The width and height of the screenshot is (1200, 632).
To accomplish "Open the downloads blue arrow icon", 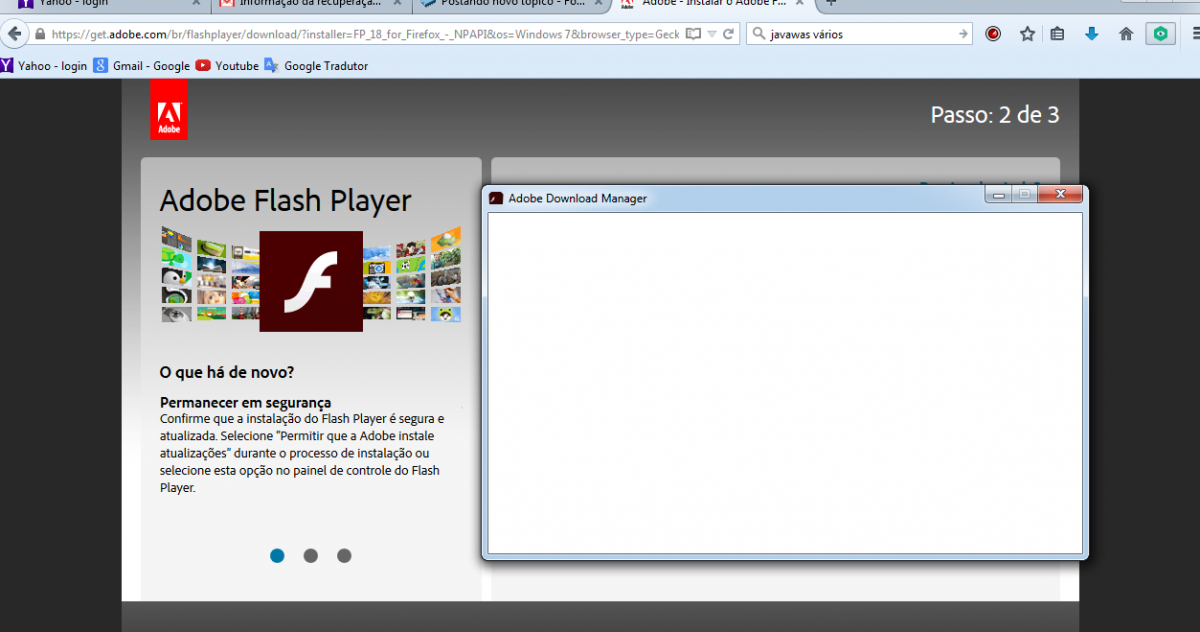I will tap(1091, 34).
